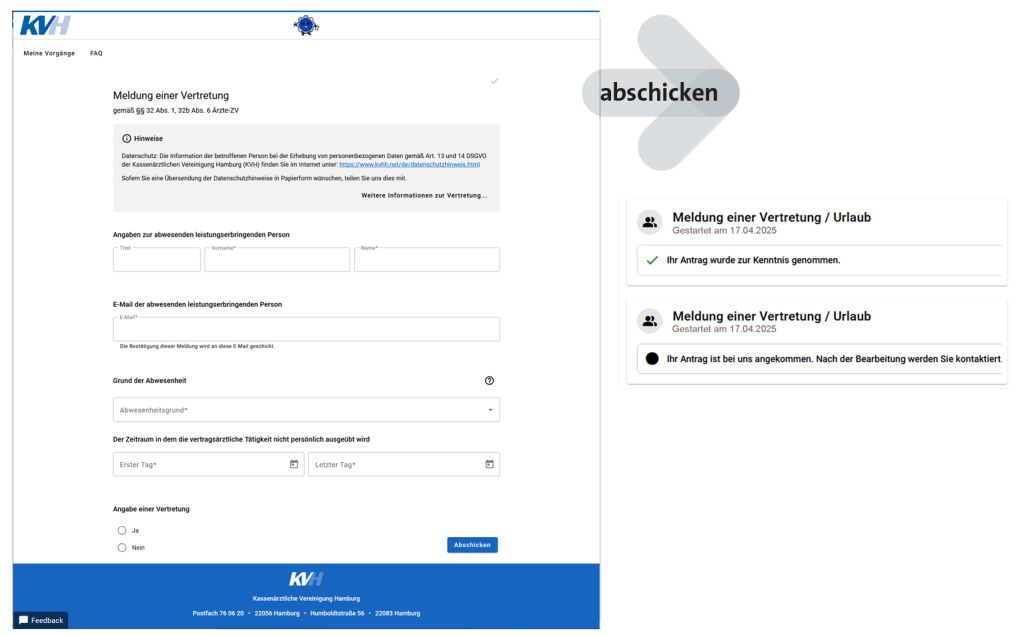The width and height of the screenshot is (1024, 635).
Task: Expand Weitere Informationen zur Vertretung
Action: click(424, 195)
